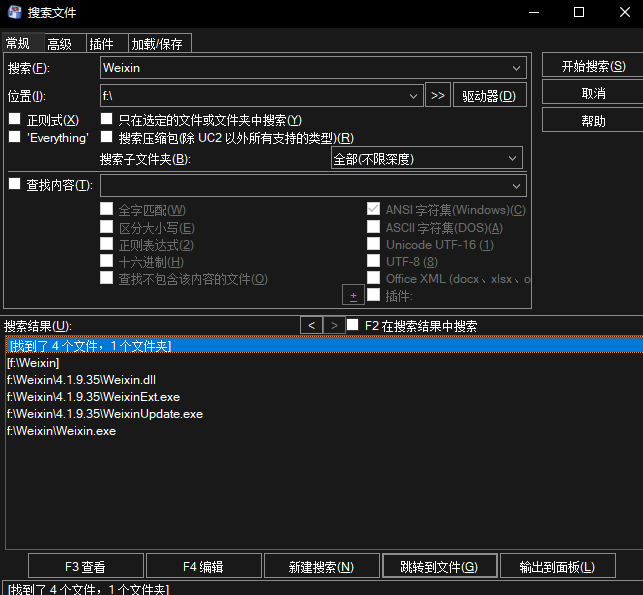Click the >> browse folder button
The width and height of the screenshot is (643, 595).
point(438,96)
